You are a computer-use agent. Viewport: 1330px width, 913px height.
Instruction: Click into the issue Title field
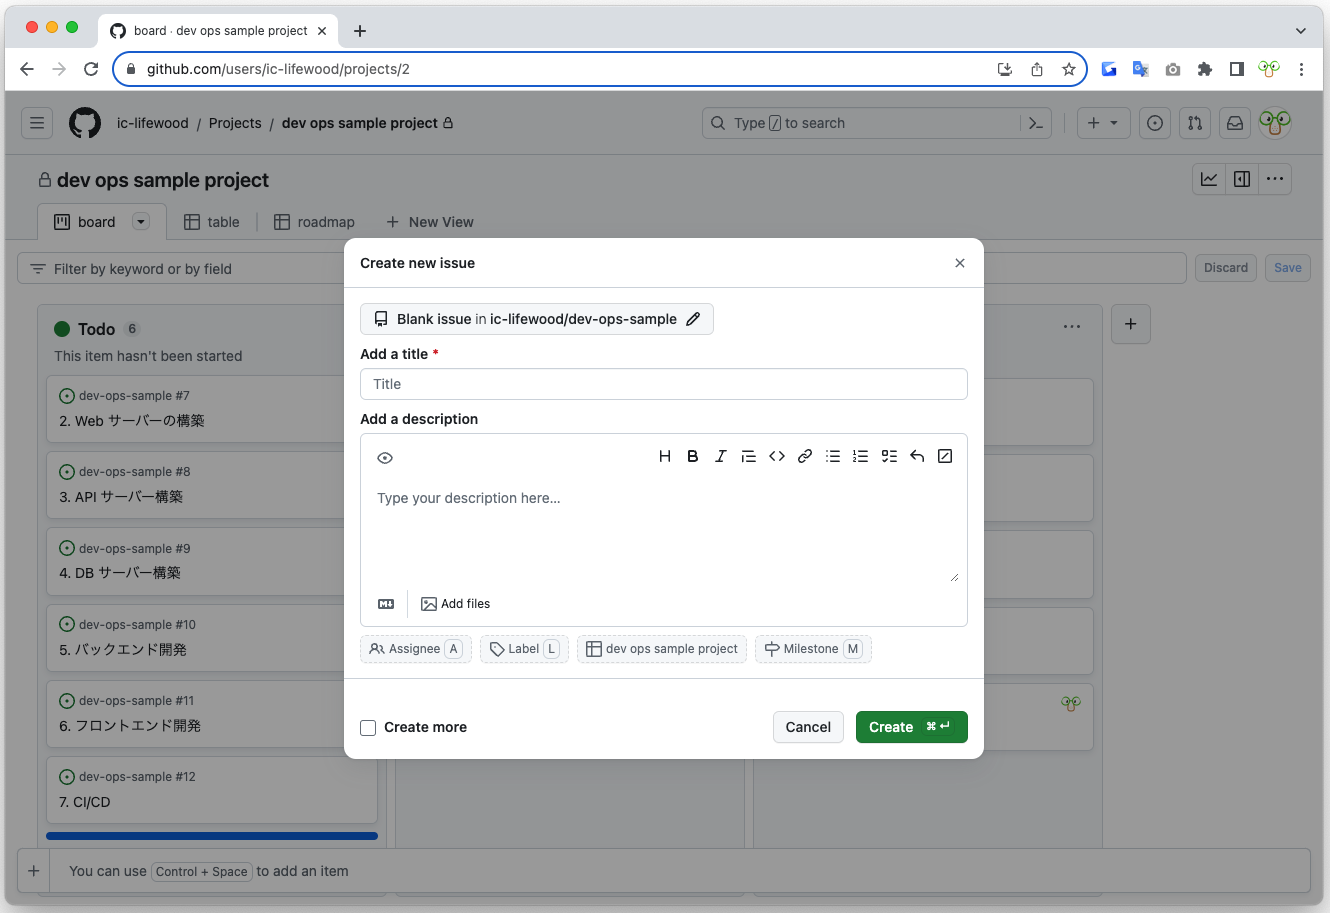coord(663,384)
